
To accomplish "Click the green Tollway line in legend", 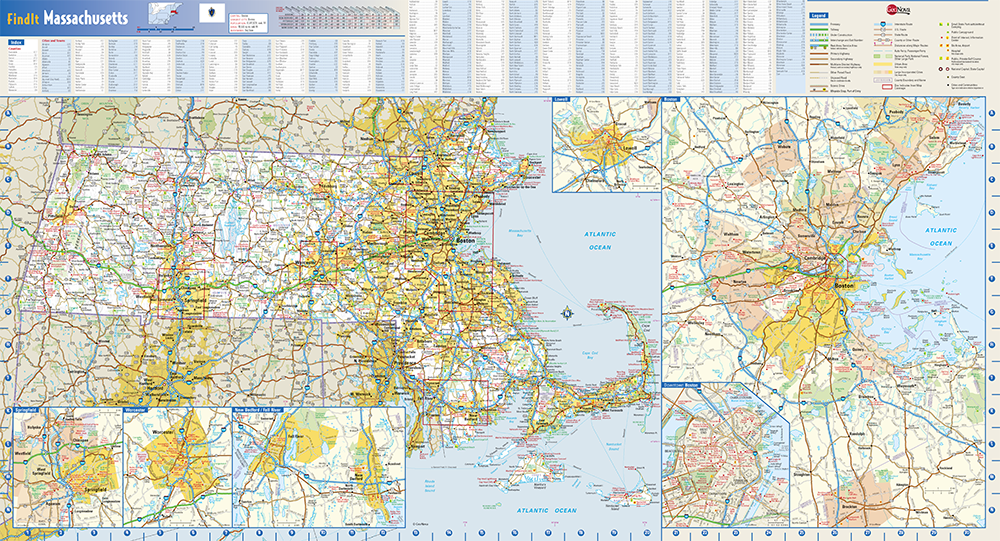I will (x=819, y=29).
